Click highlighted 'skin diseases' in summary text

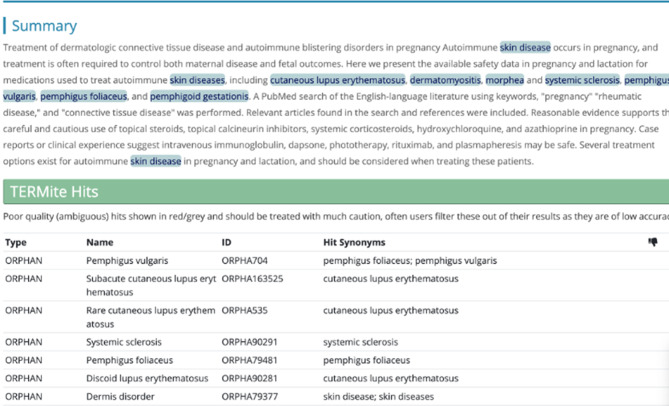point(197,80)
